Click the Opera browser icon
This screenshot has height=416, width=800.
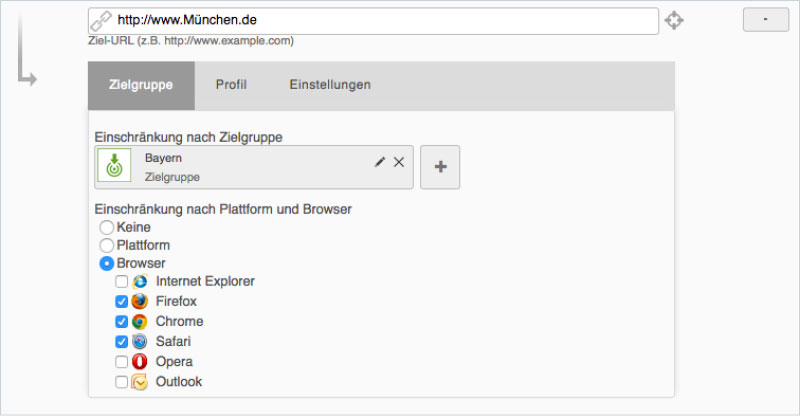coord(139,361)
